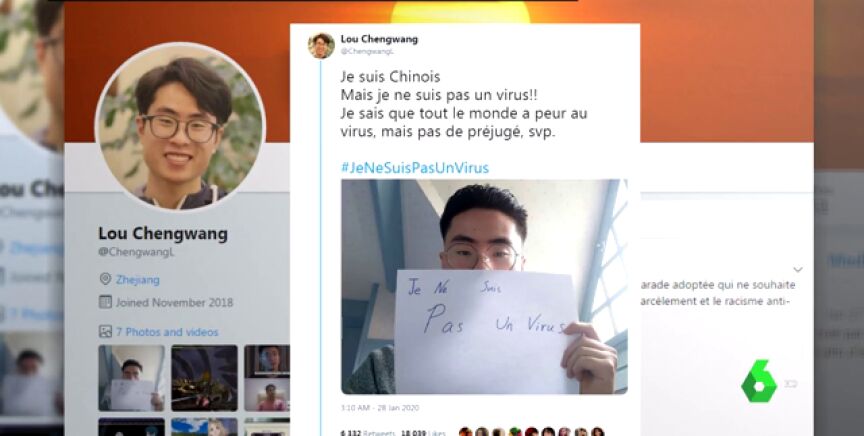Open the Zhejiang location link
Image resolution: width=864 pixels, height=436 pixels.
tap(138, 279)
